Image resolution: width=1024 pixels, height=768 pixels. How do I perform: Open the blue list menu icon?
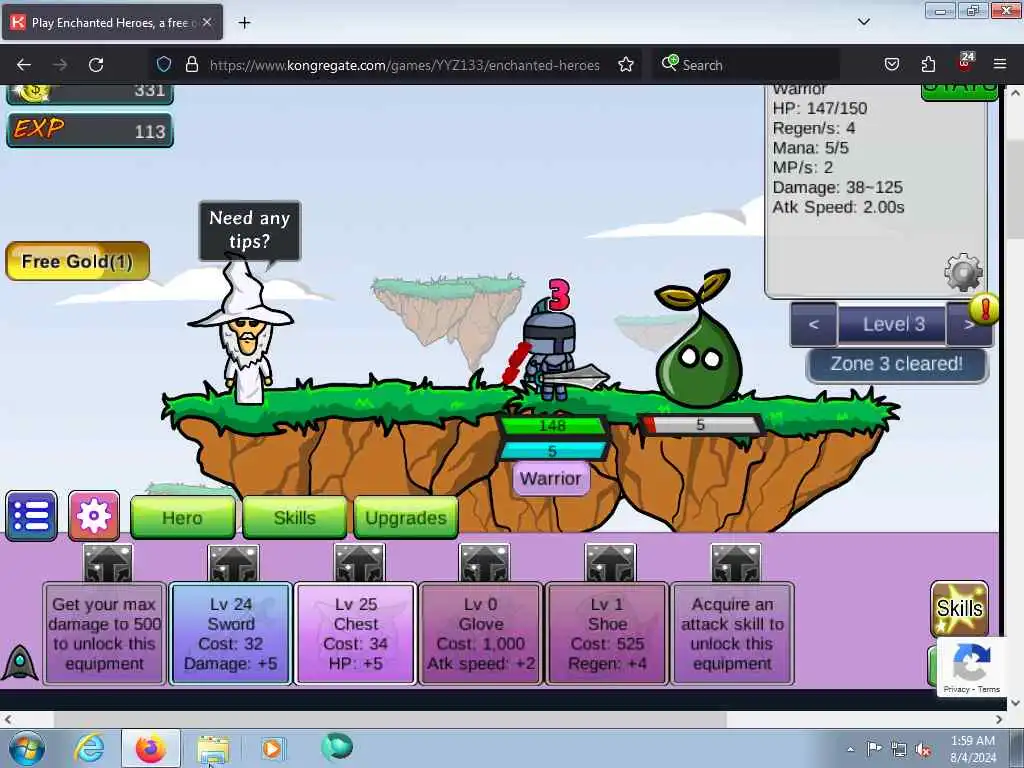point(31,516)
